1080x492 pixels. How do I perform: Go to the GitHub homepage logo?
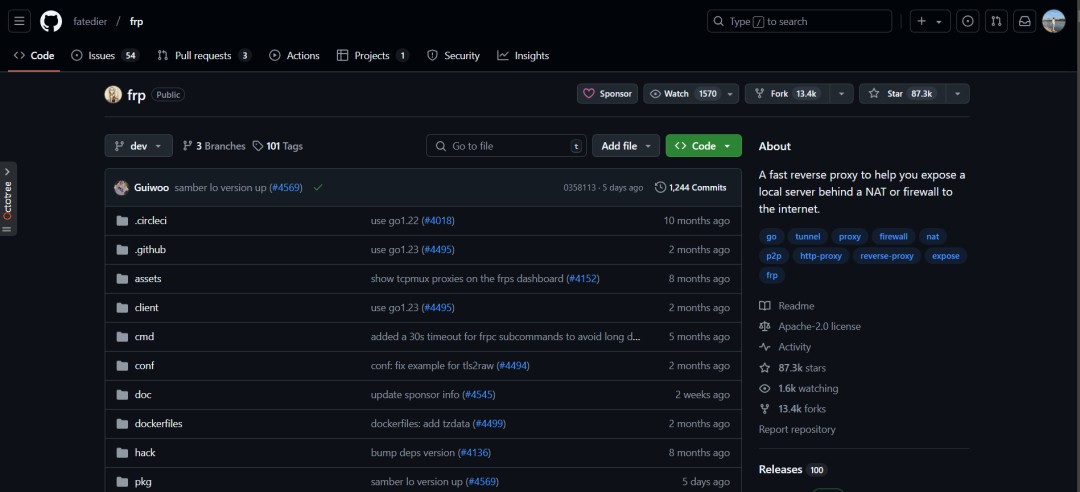[51, 21]
